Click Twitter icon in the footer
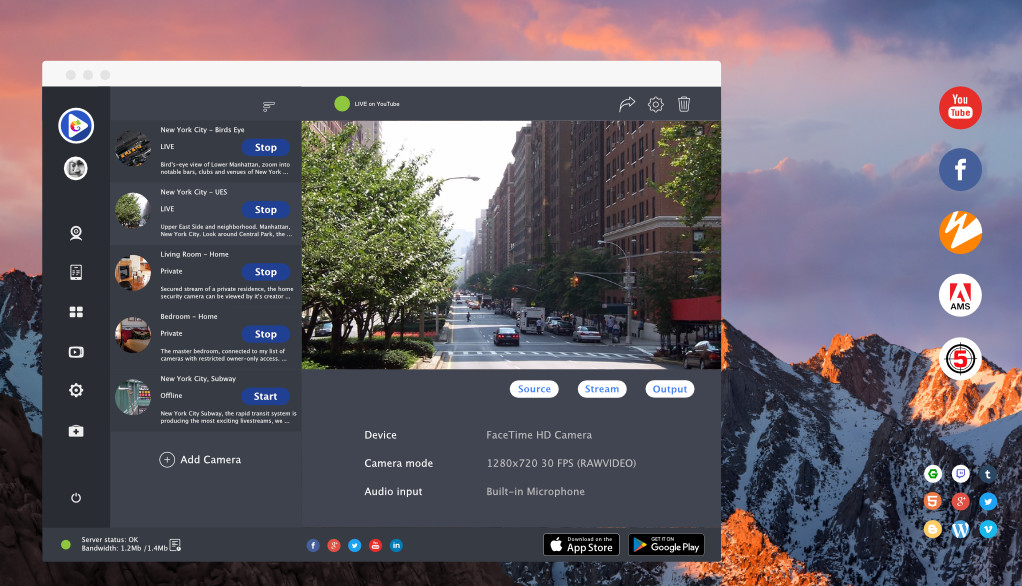1022x586 pixels. pos(355,546)
